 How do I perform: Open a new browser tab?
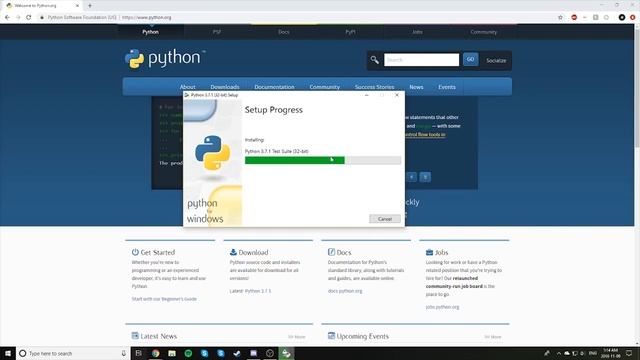pyautogui.click(x=90, y=6)
